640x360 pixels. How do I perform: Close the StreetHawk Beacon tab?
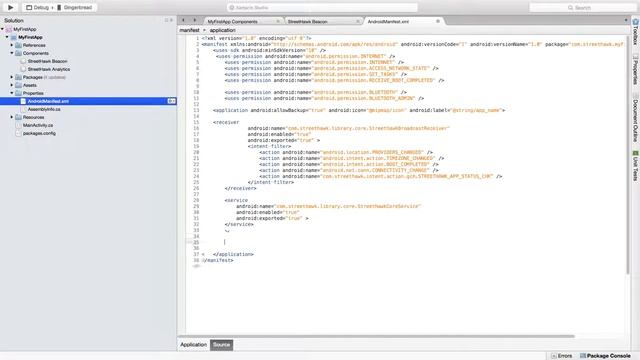[x=358, y=21]
